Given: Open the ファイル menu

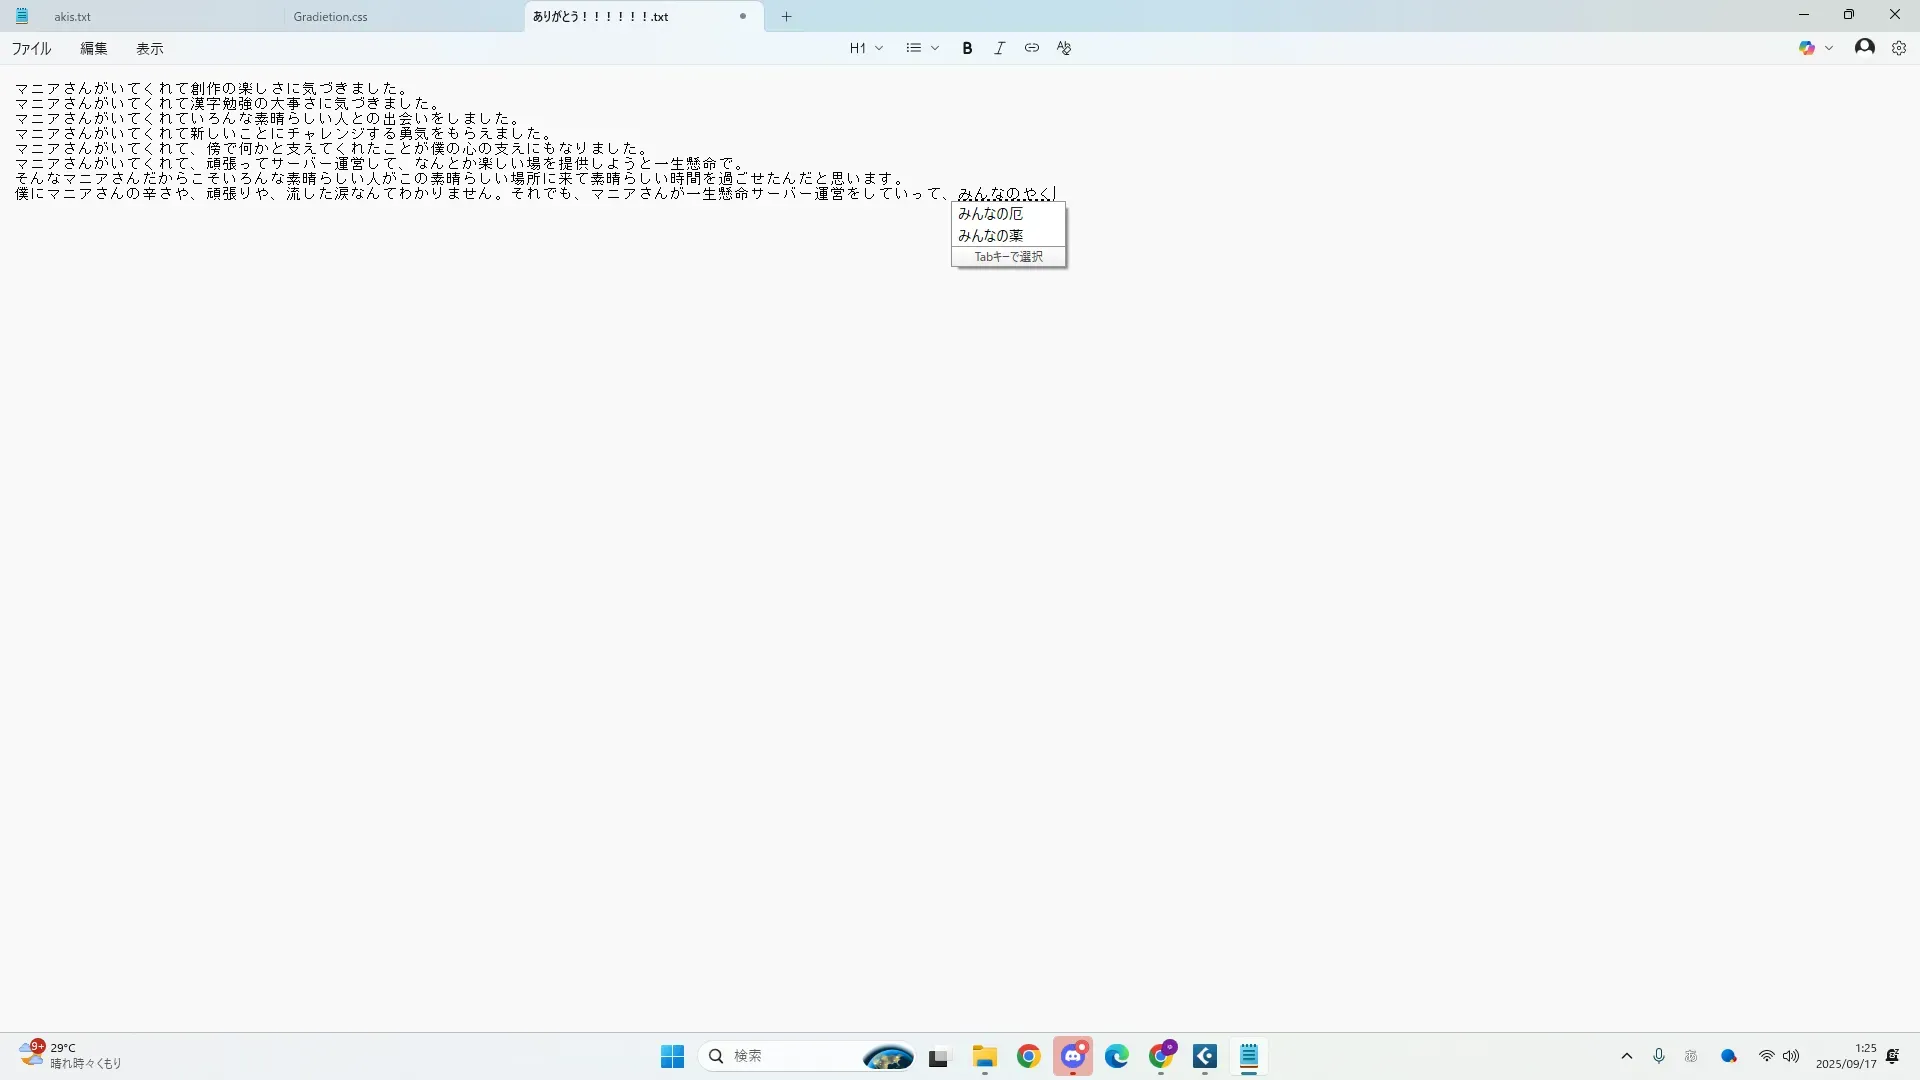Looking at the screenshot, I should click(31, 48).
